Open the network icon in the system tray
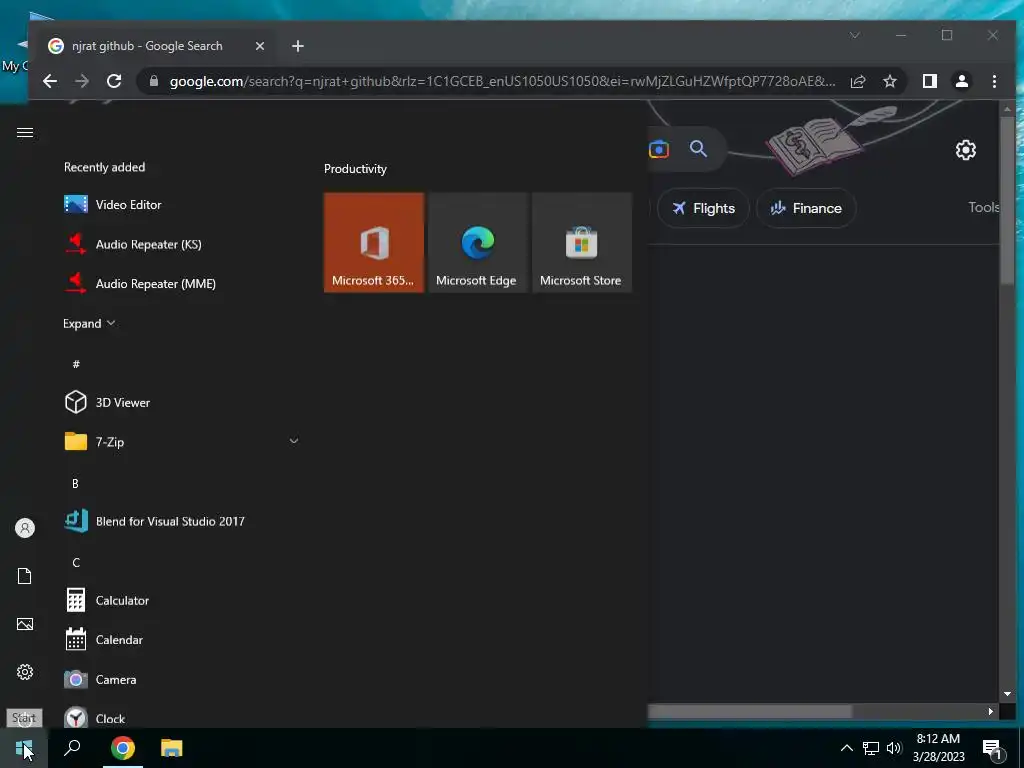1024x768 pixels. click(870, 748)
